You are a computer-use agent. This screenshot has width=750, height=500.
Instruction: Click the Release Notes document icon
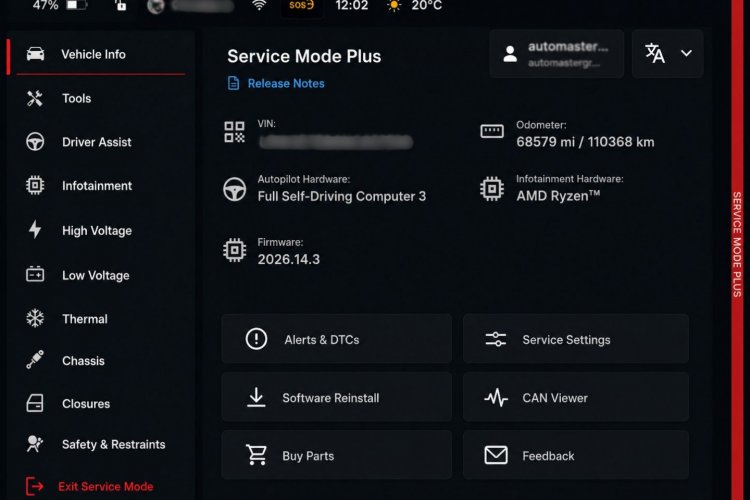[x=233, y=83]
